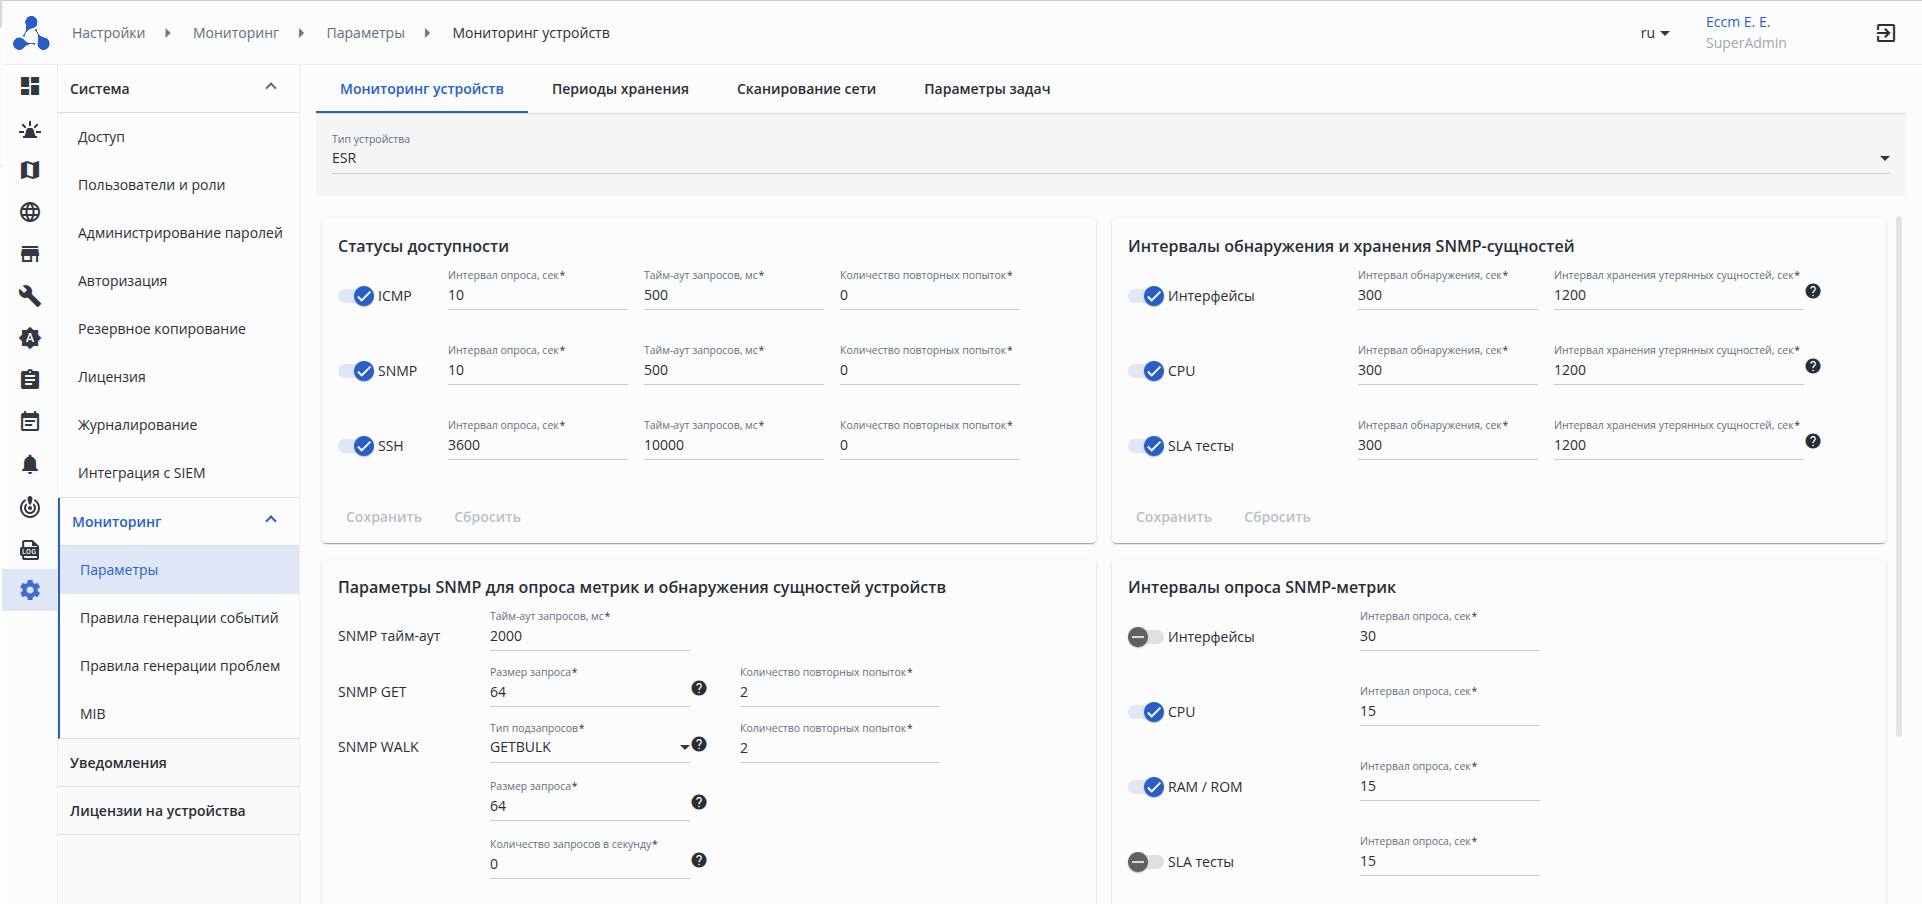Open the map icon in the sidebar

(30, 170)
